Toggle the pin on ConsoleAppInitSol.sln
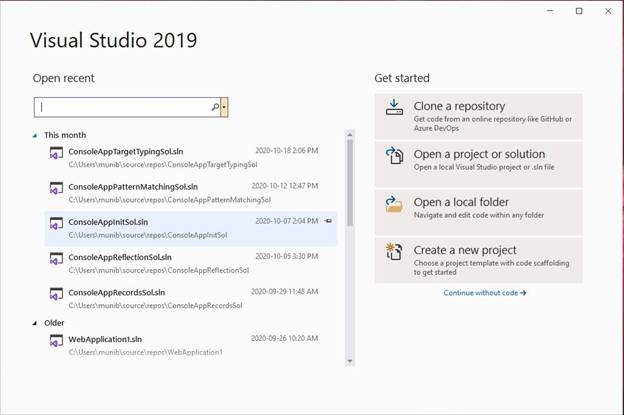This screenshot has width=624, height=415. click(328, 221)
